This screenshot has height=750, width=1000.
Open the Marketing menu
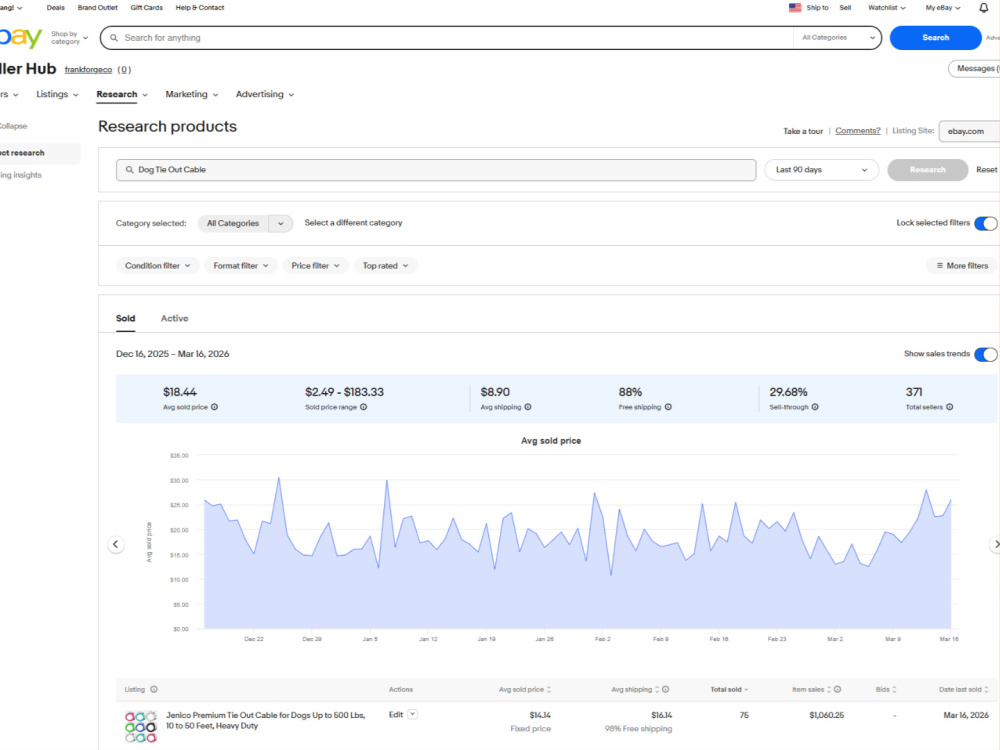pyautogui.click(x=191, y=94)
